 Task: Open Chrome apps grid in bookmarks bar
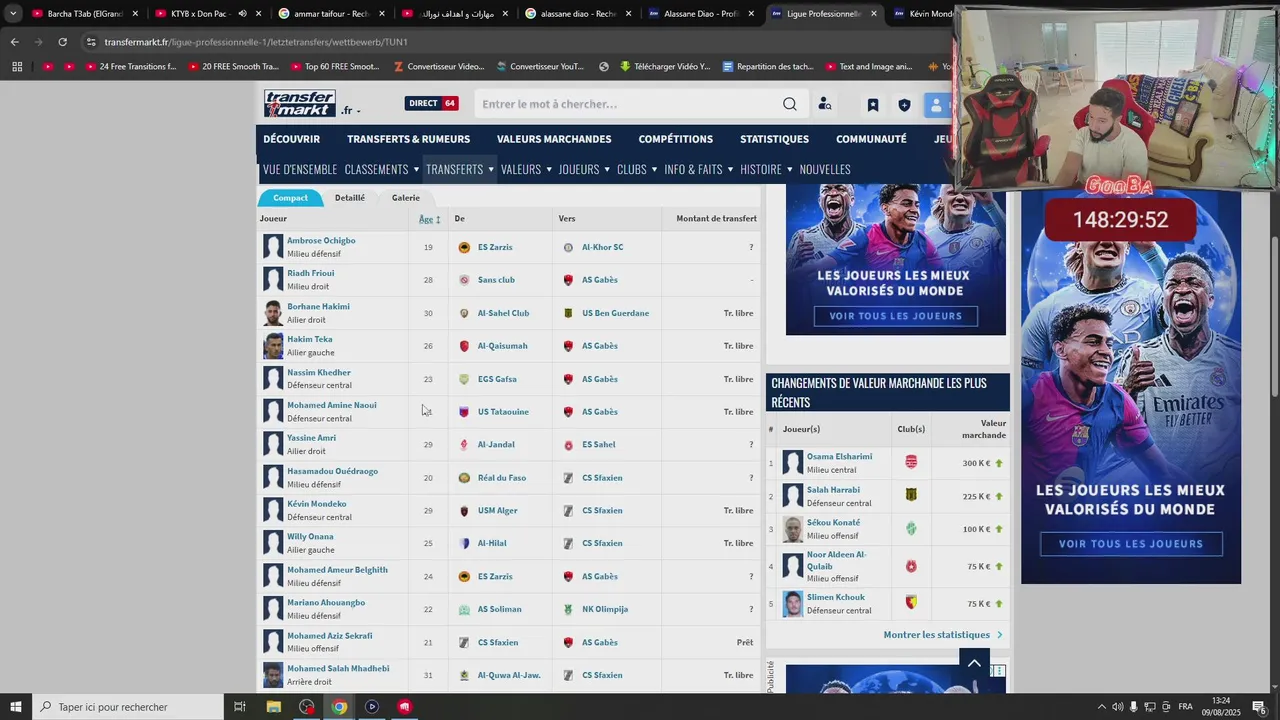tap(17, 67)
